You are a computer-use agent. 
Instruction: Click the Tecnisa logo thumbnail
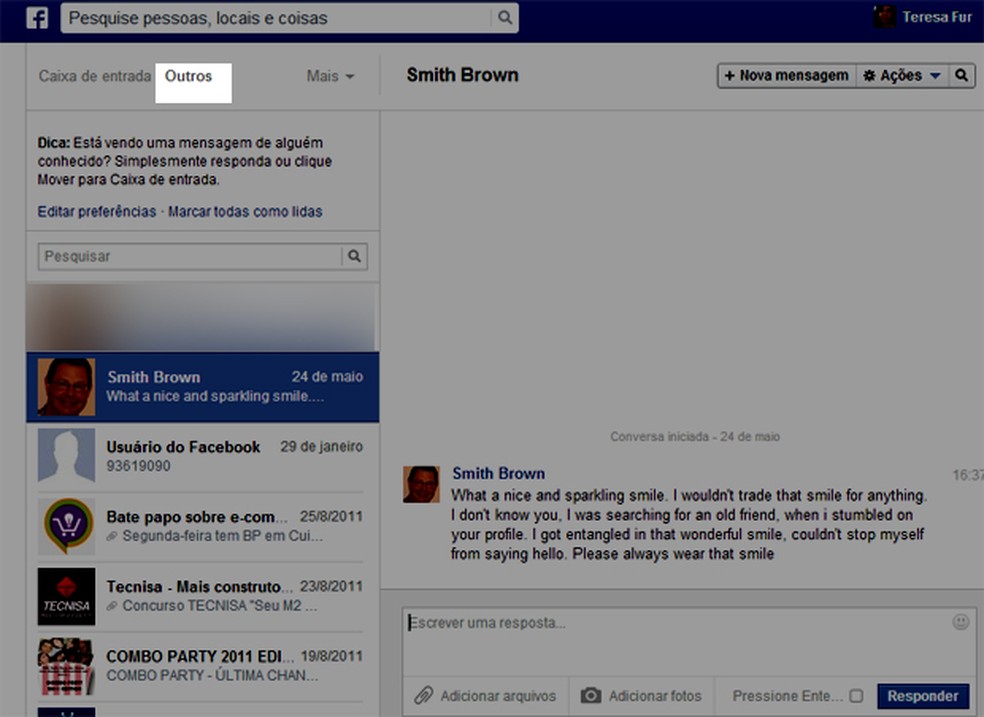point(67,596)
